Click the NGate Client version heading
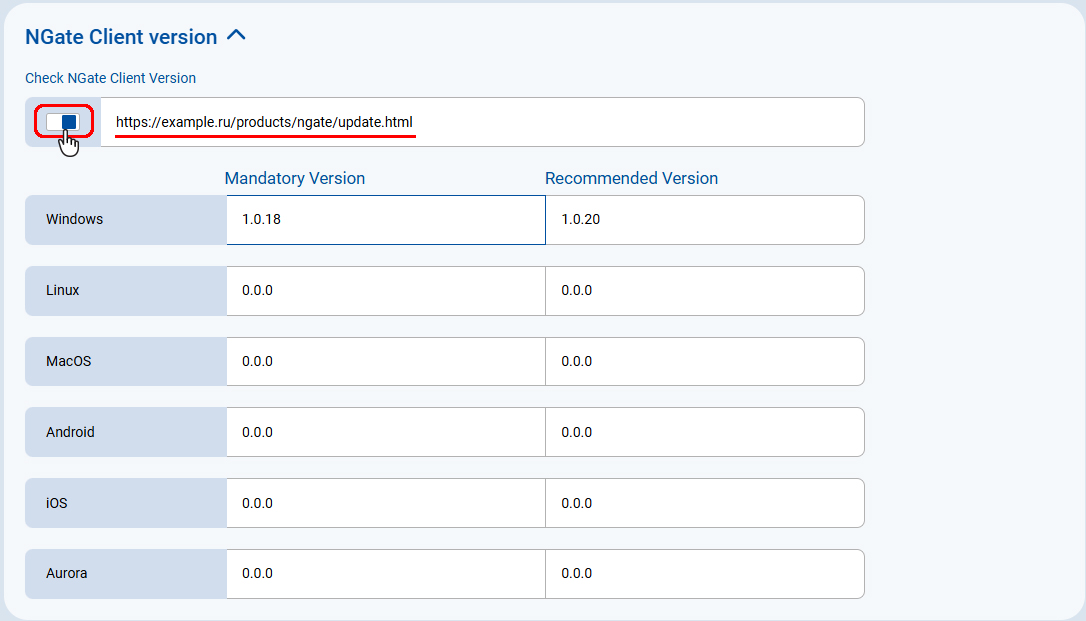 click(x=121, y=37)
